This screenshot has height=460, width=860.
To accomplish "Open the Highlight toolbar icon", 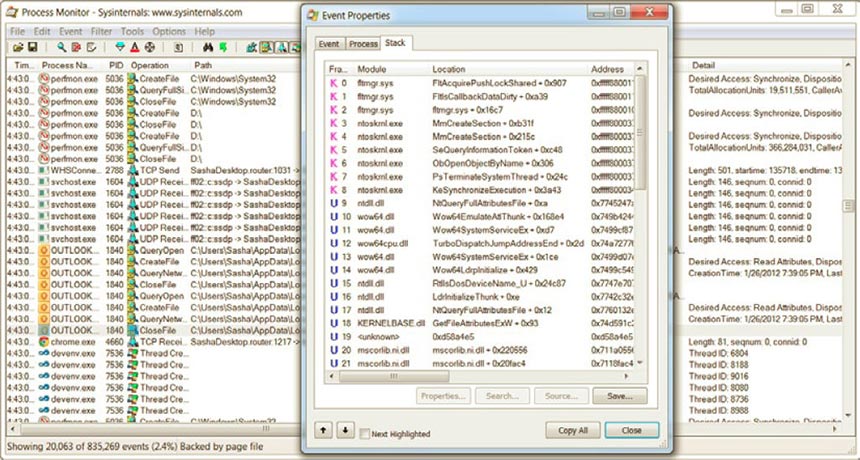I will [x=134, y=48].
